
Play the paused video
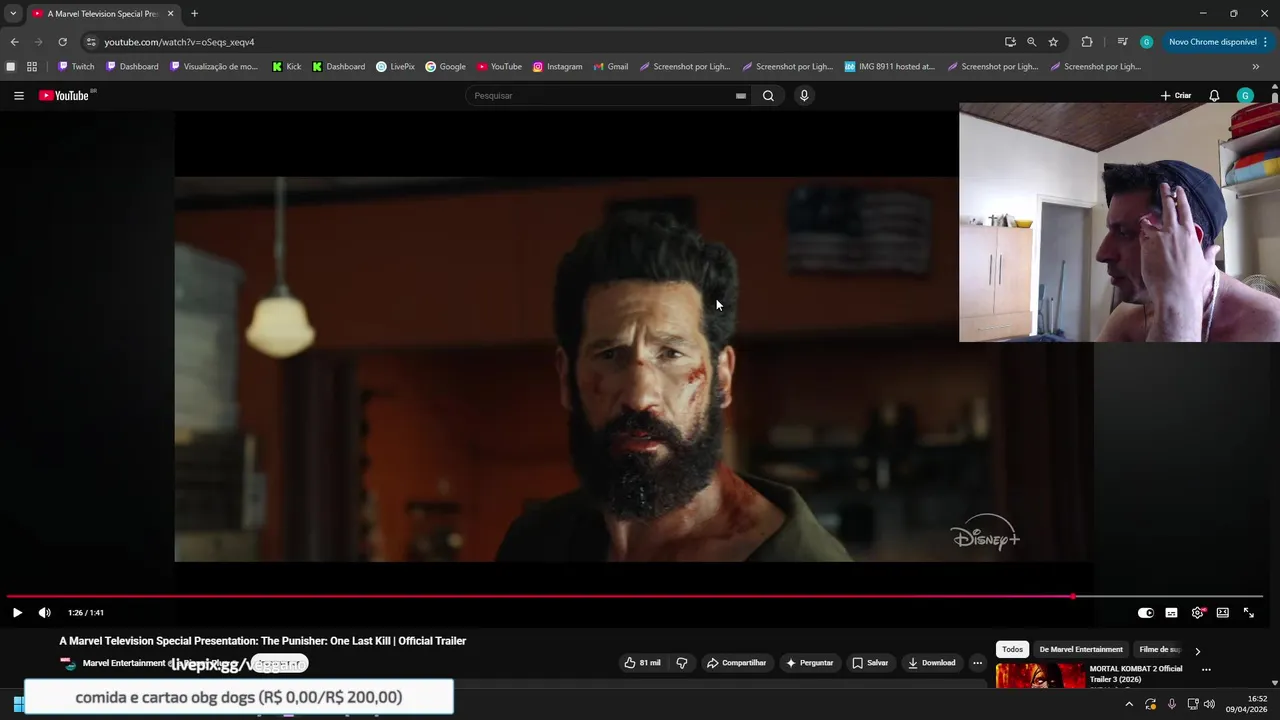click(x=17, y=613)
